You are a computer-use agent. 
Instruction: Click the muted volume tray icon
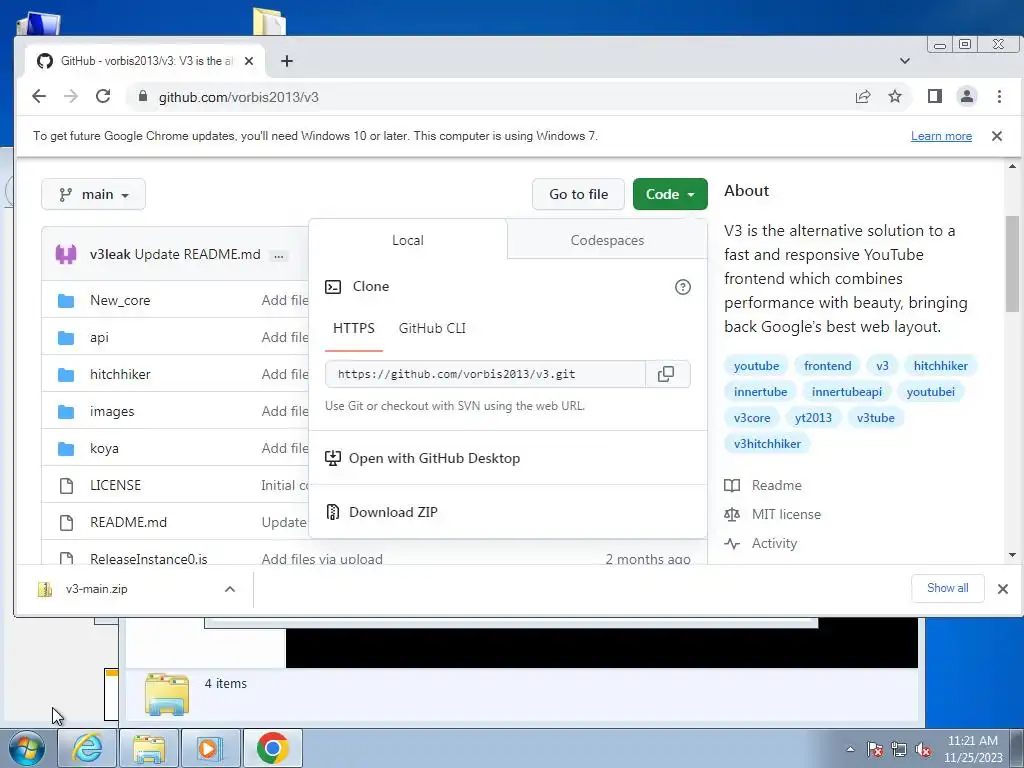point(923,749)
